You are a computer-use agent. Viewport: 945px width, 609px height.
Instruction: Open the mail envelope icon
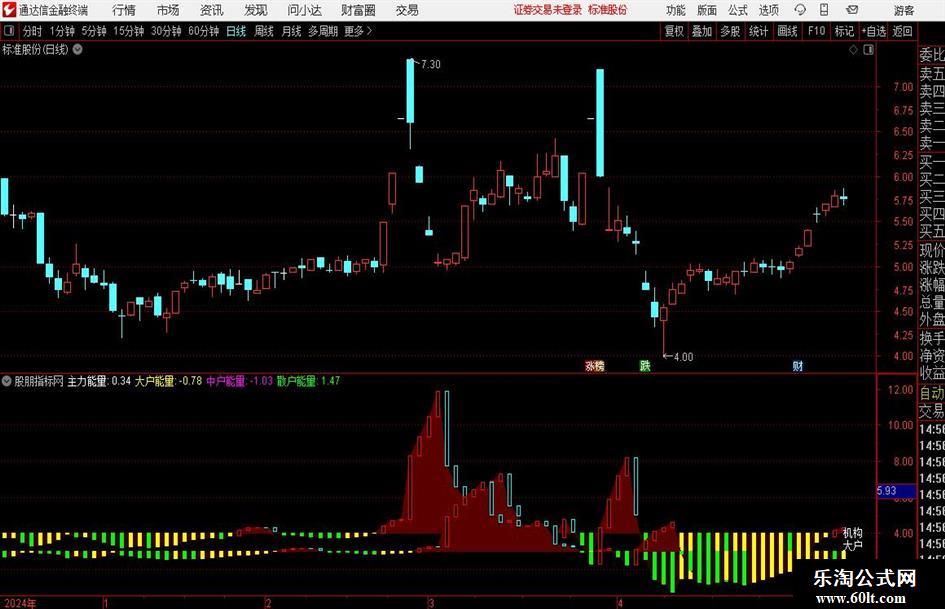coord(852,10)
